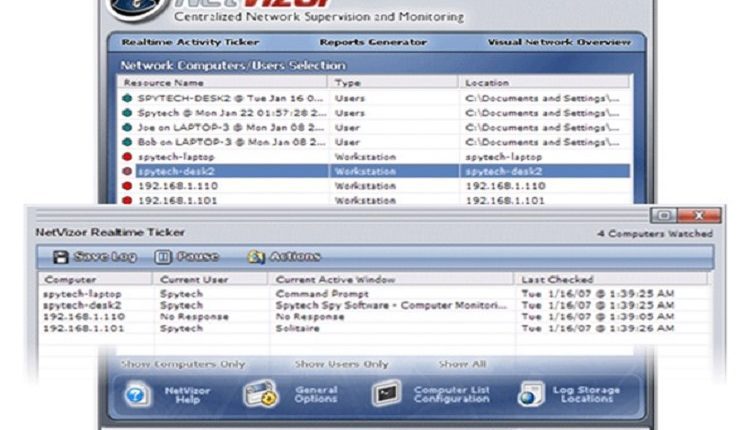Click the green icon beside Joe on LAPTOP-3
The width and height of the screenshot is (750, 430).
[x=127, y=128]
